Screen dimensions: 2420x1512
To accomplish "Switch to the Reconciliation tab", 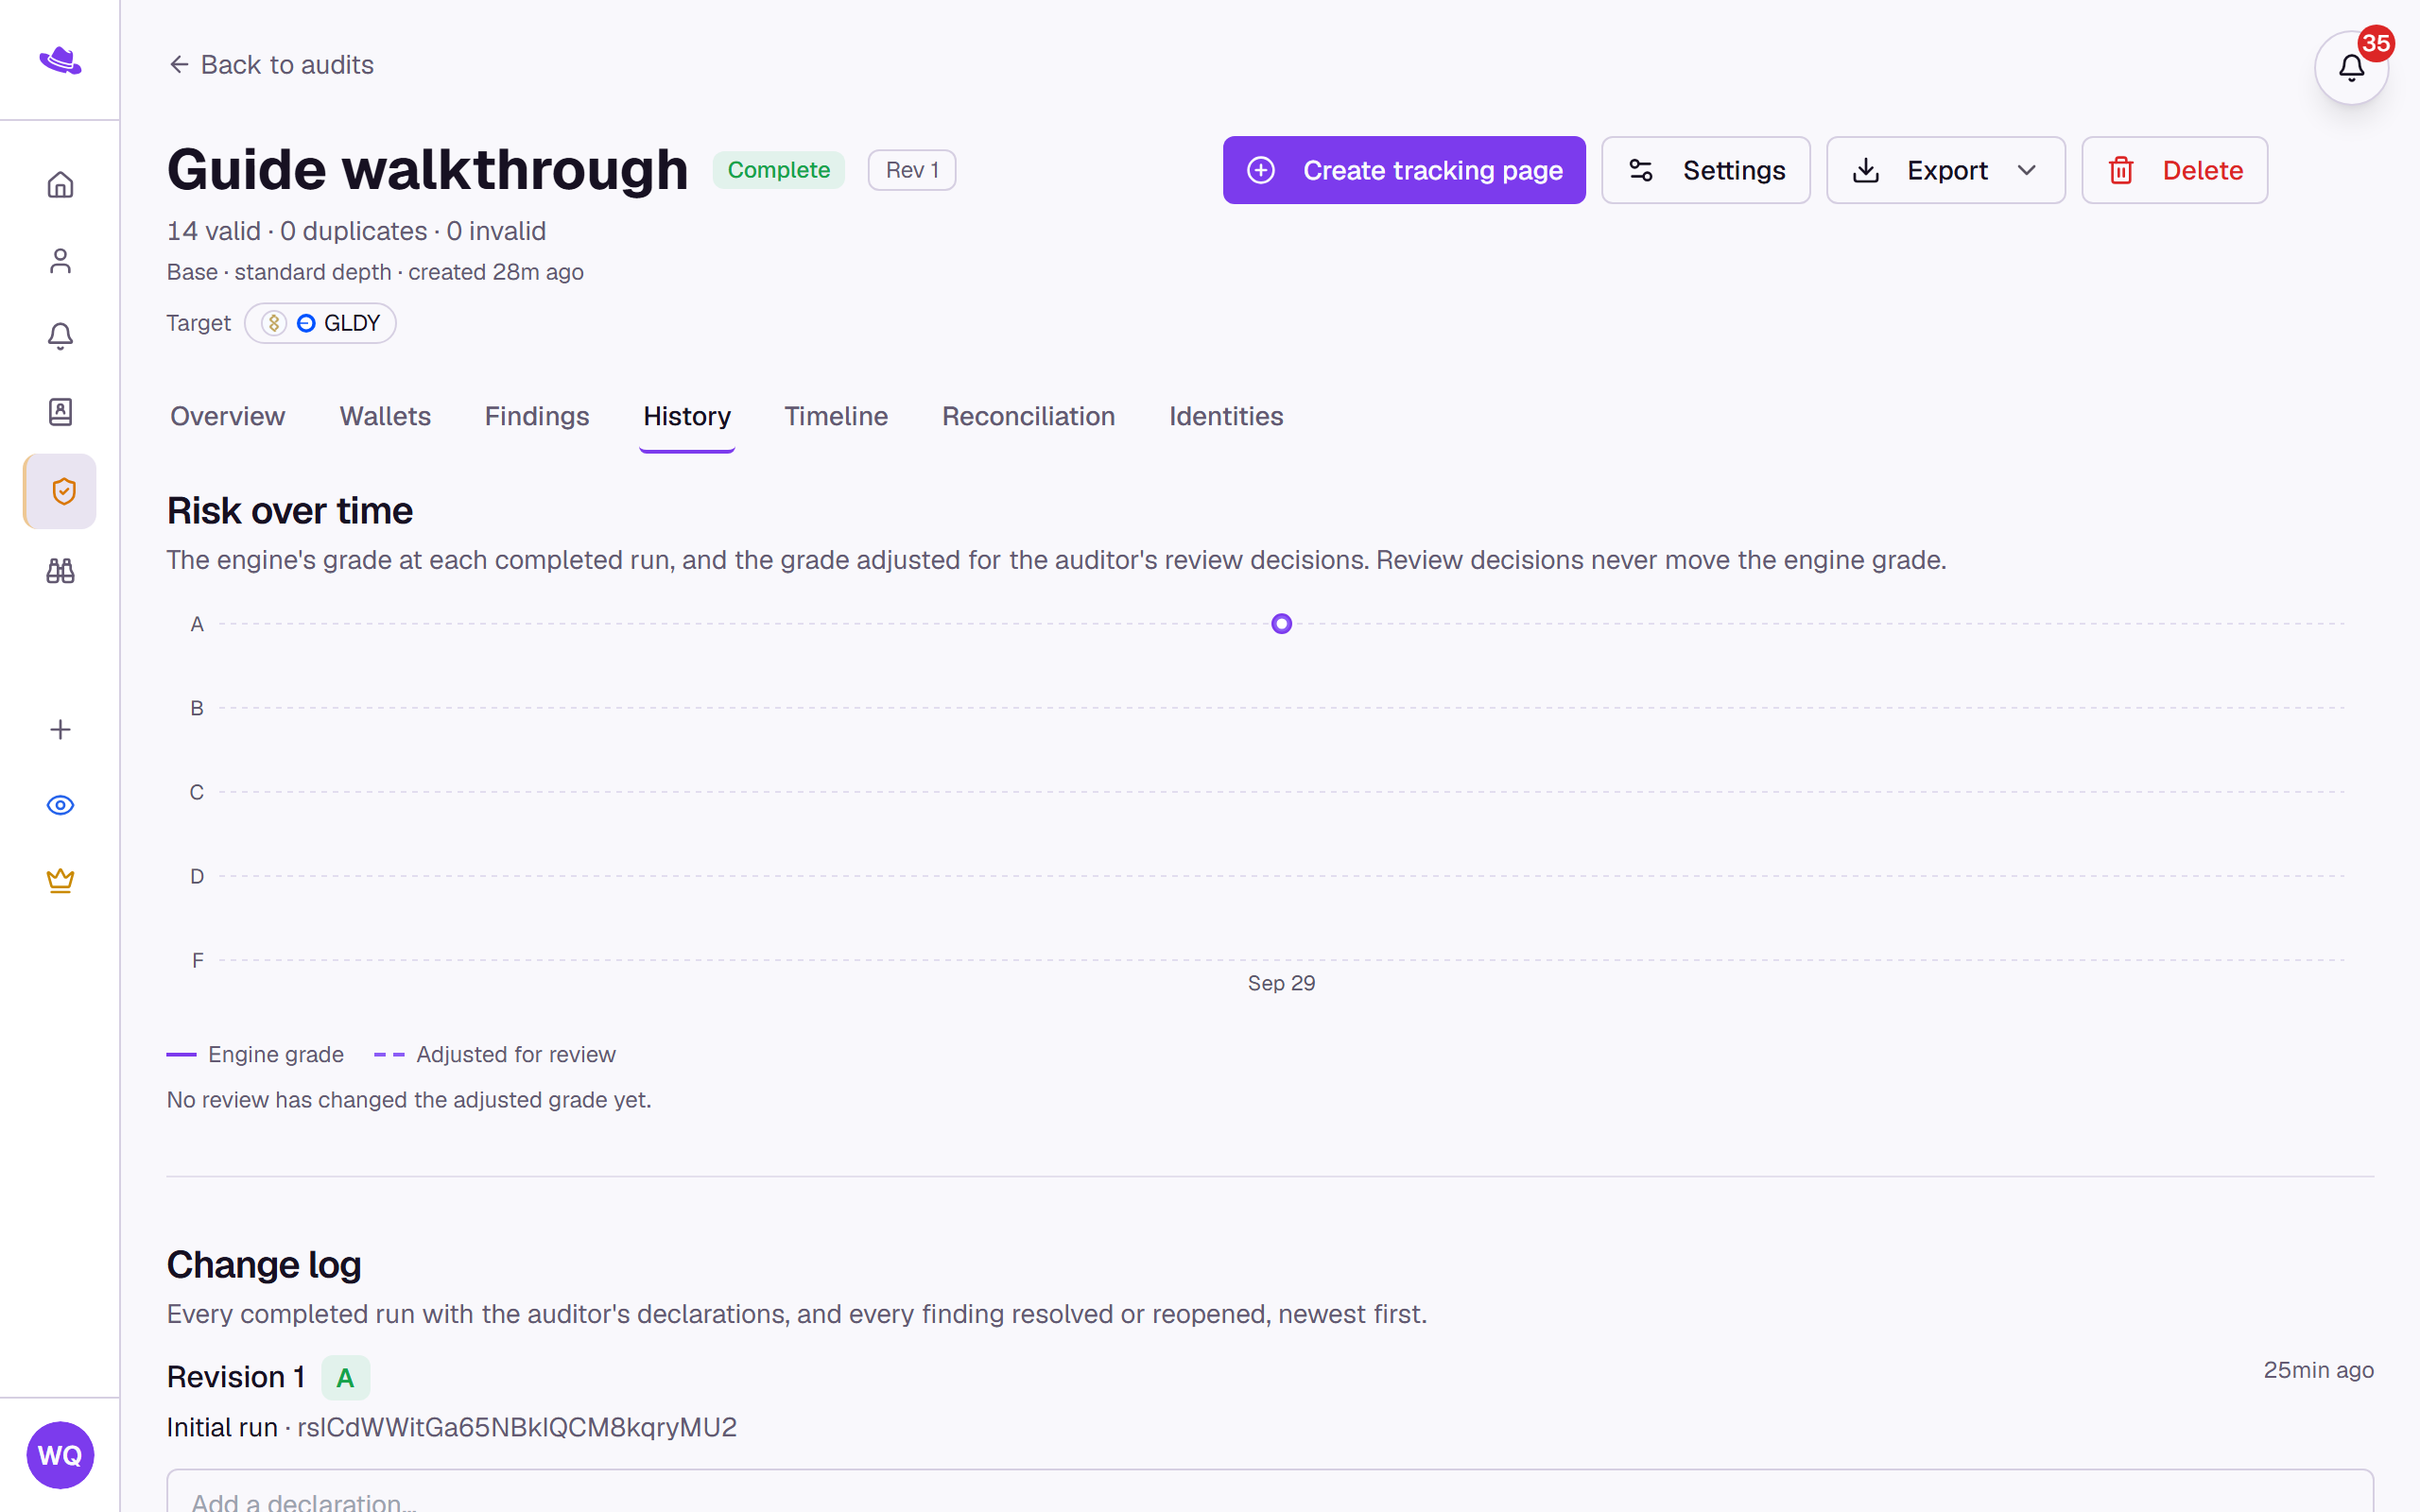I will pos(1029,416).
